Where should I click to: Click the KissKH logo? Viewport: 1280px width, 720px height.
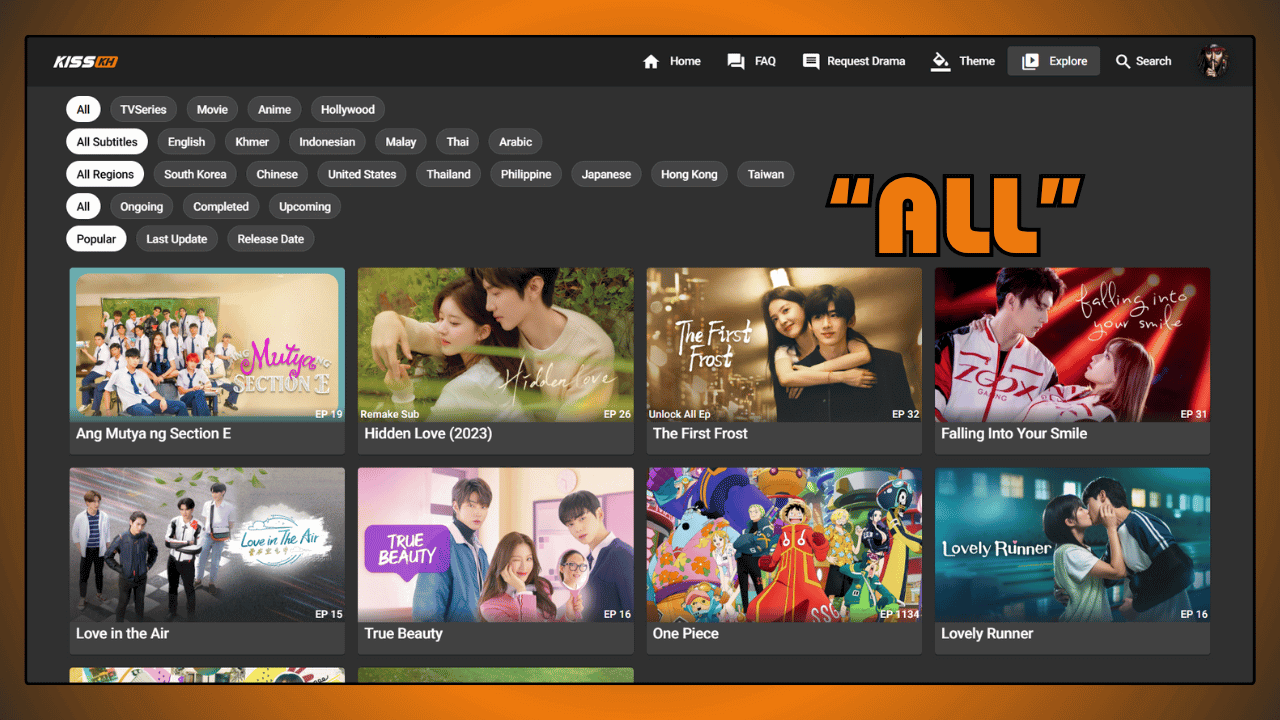pos(86,62)
